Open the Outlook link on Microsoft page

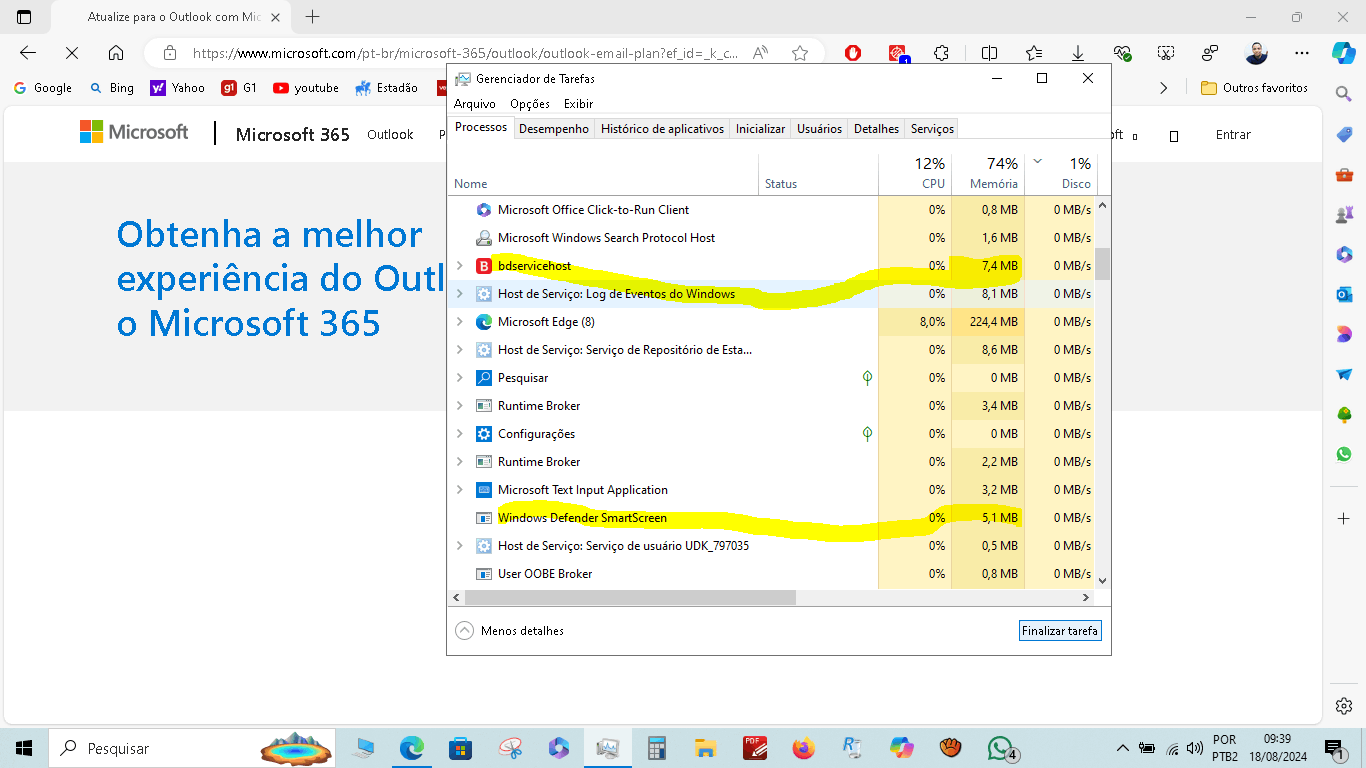[x=390, y=134]
